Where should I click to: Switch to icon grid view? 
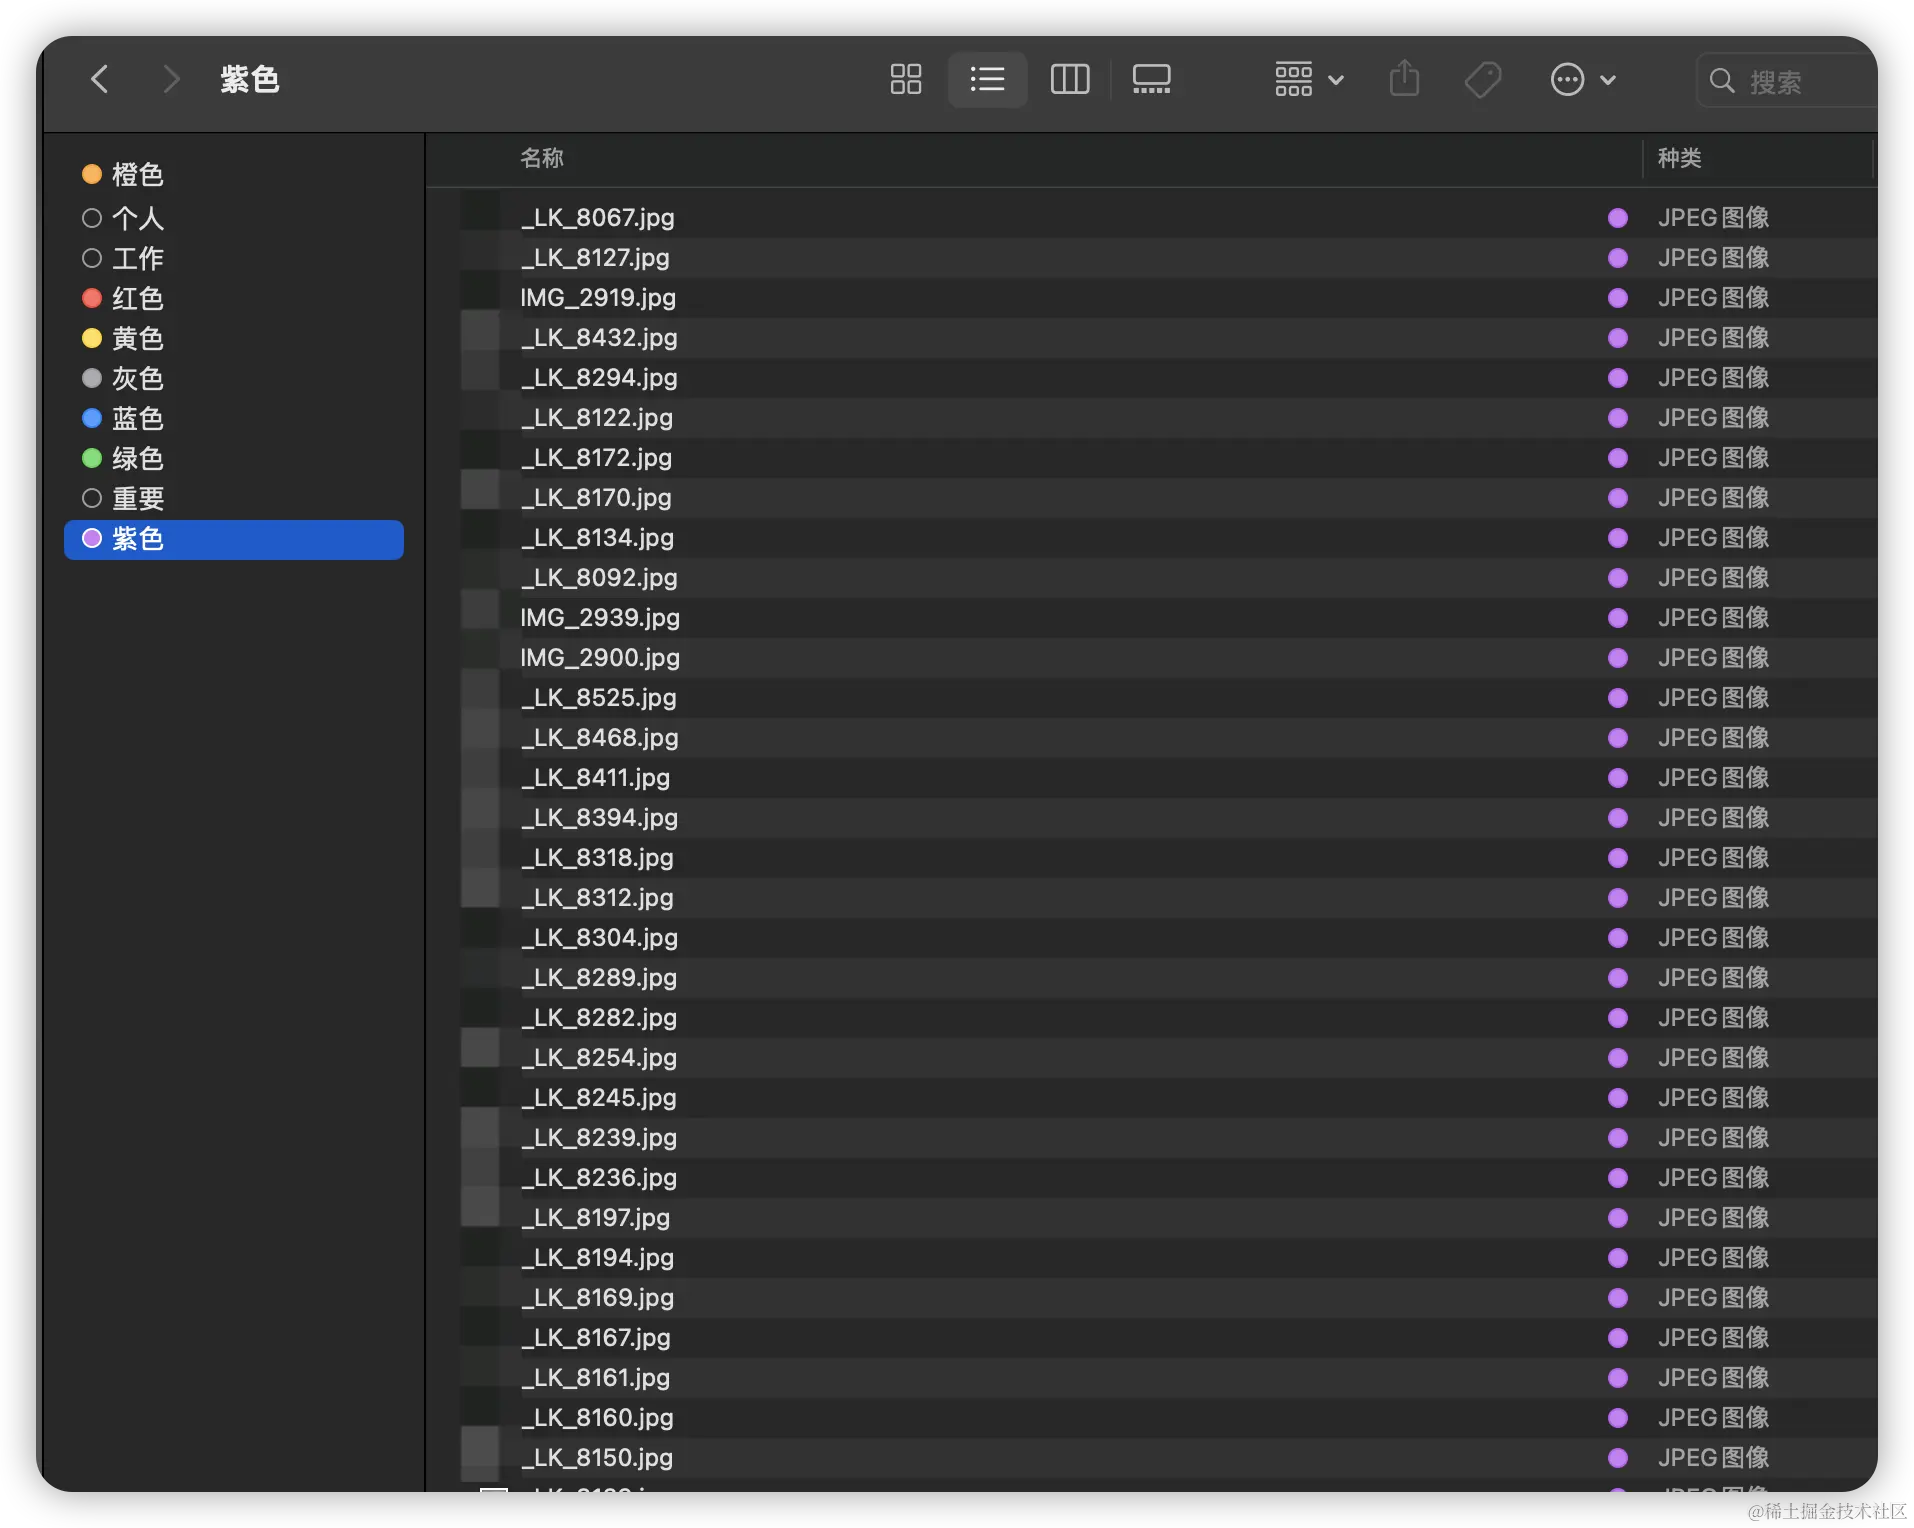tap(906, 79)
